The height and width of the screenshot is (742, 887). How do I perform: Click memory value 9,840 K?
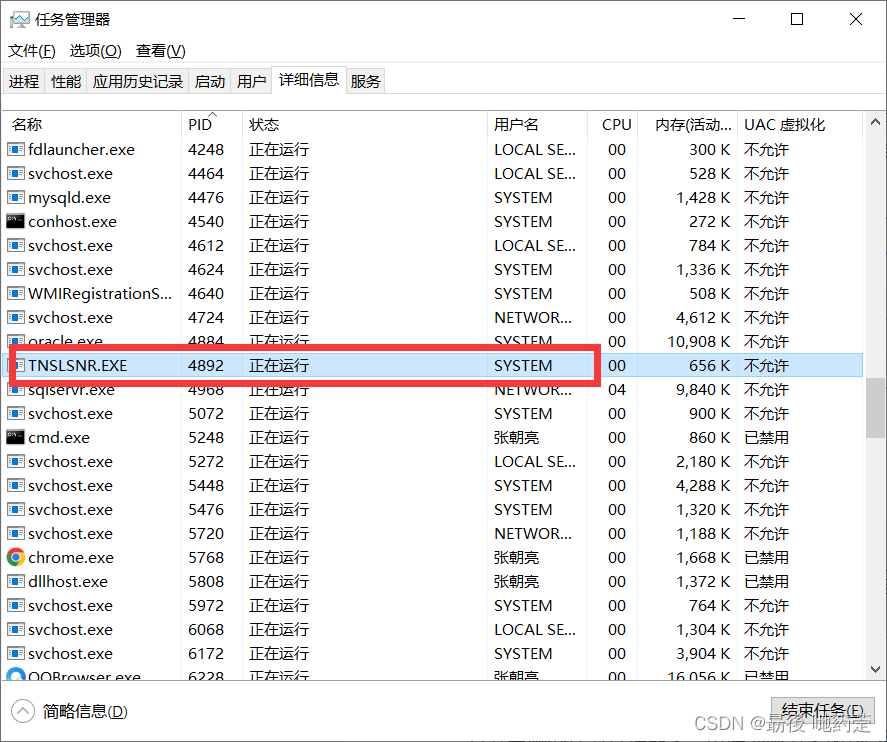coord(703,389)
